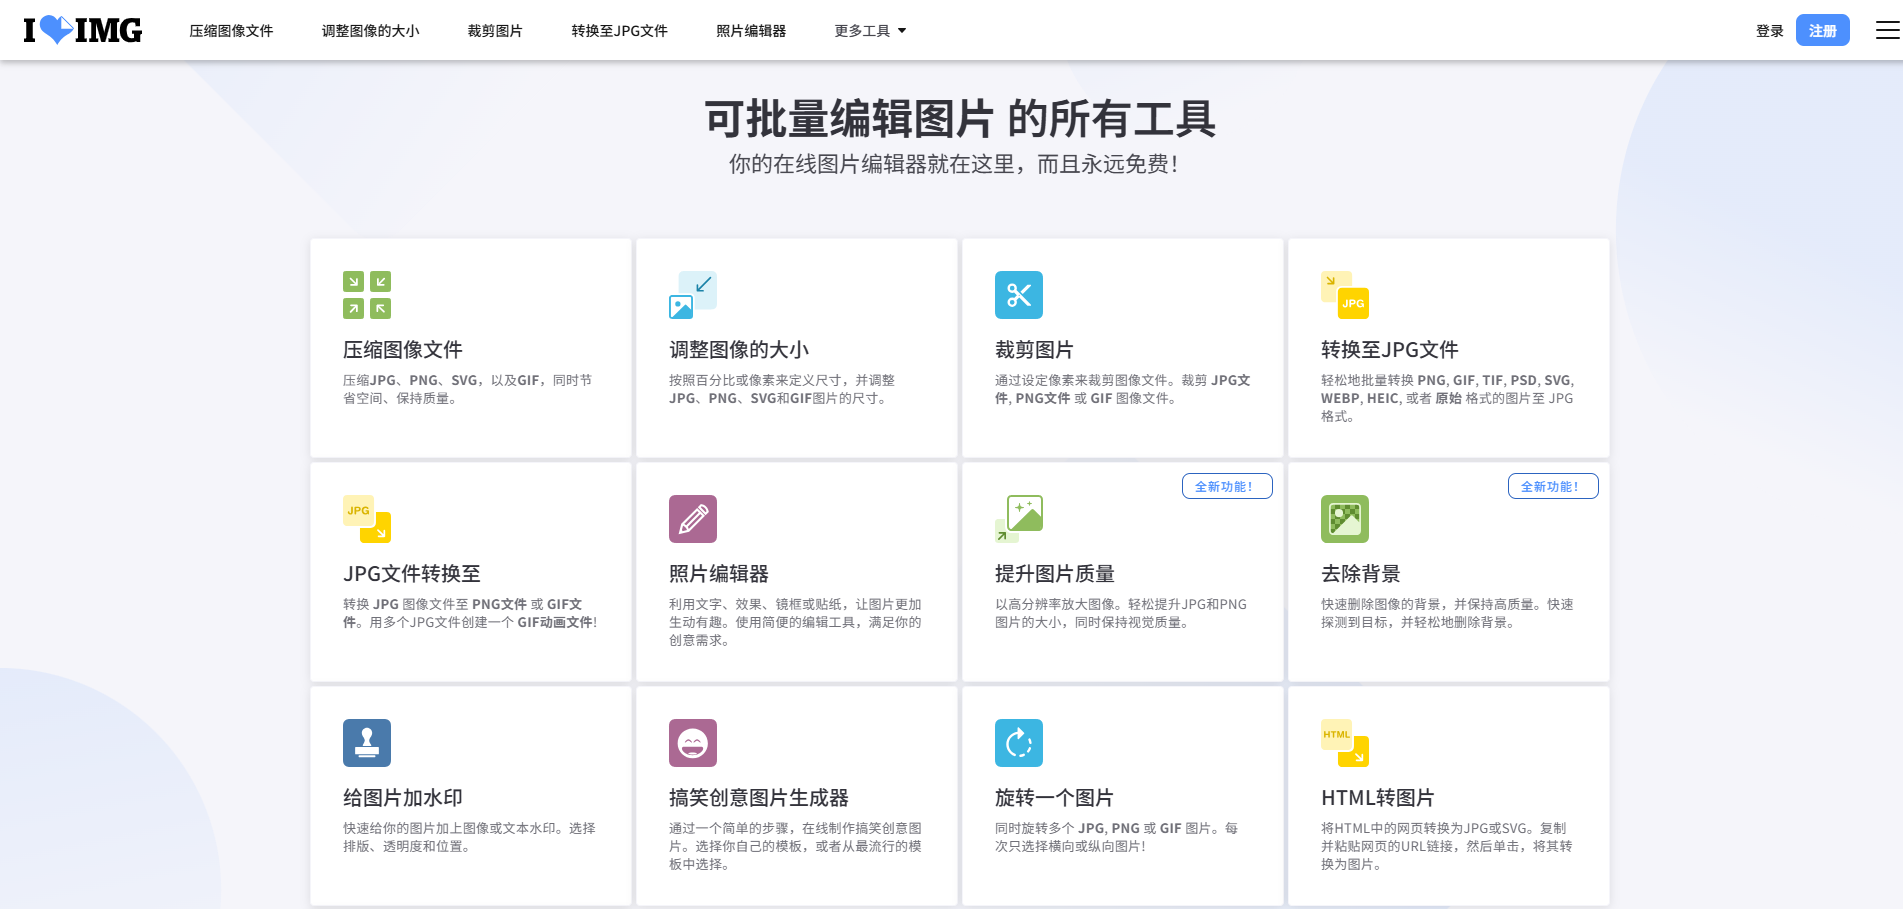Select the compress image file tool icon
The width and height of the screenshot is (1903, 909).
point(366,294)
